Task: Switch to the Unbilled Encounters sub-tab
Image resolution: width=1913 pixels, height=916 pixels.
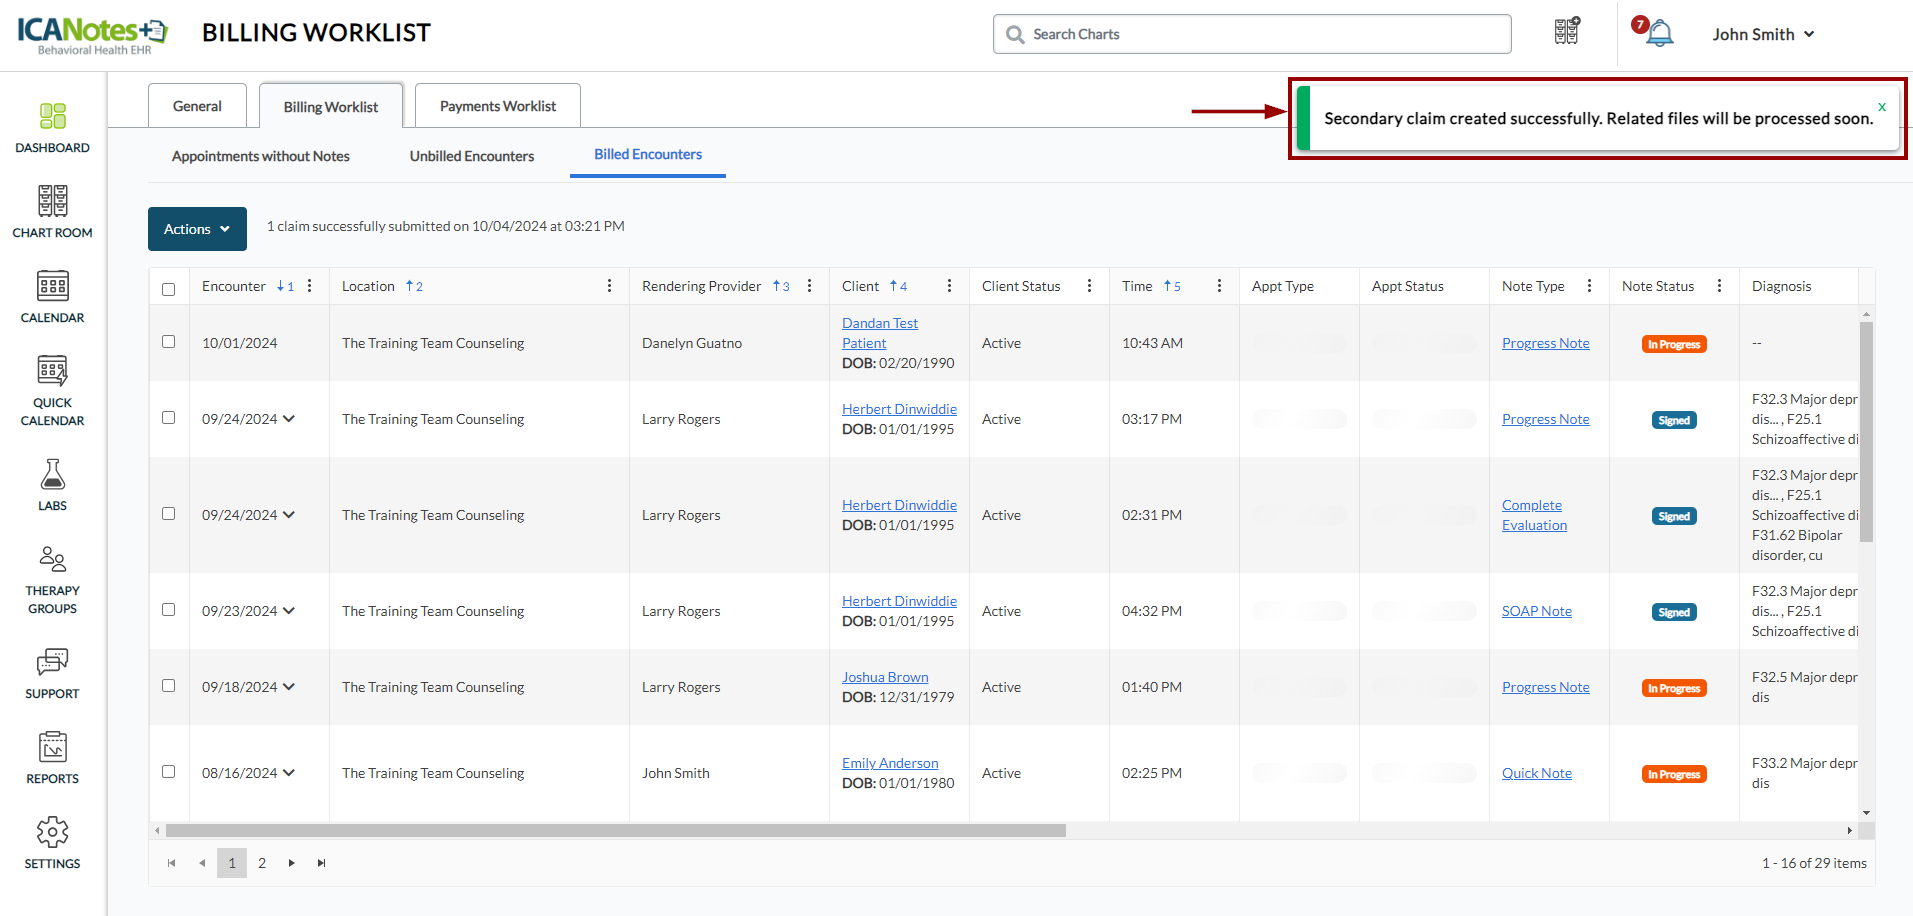Action: (471, 156)
